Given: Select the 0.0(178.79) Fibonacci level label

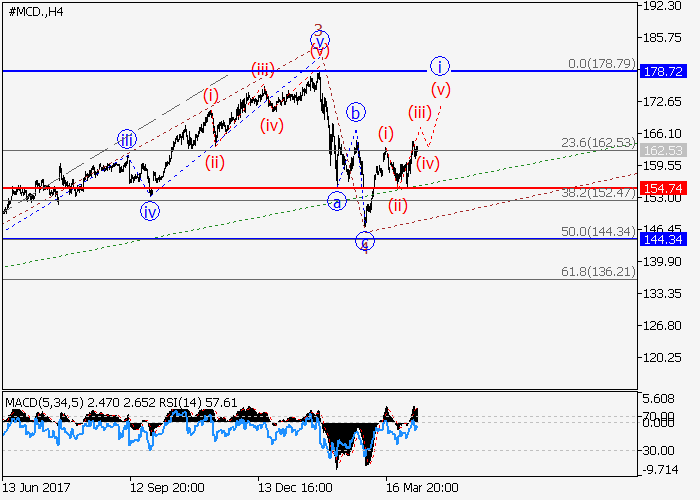Looking at the screenshot, I should point(601,63).
